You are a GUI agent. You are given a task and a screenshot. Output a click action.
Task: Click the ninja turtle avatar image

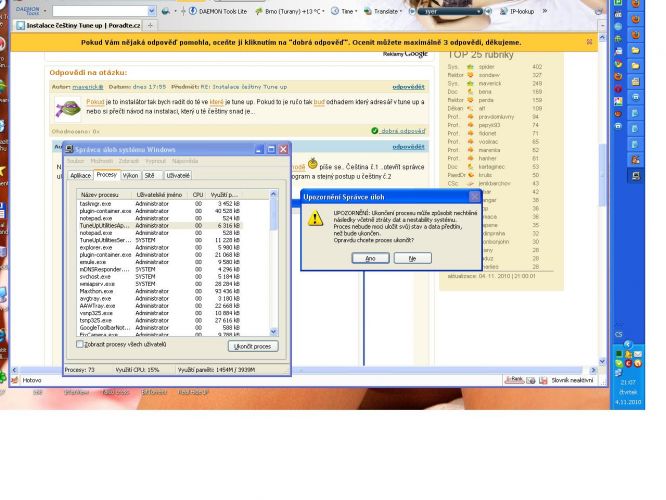[x=68, y=108]
